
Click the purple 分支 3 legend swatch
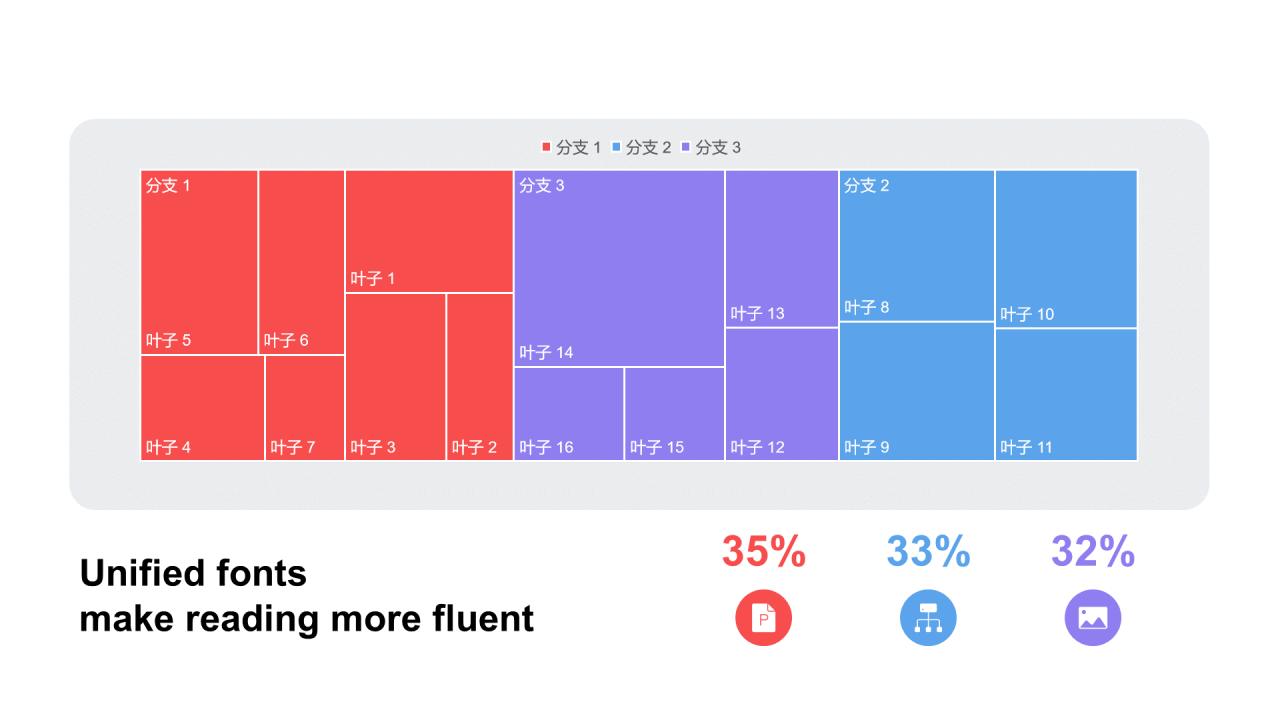click(x=685, y=148)
